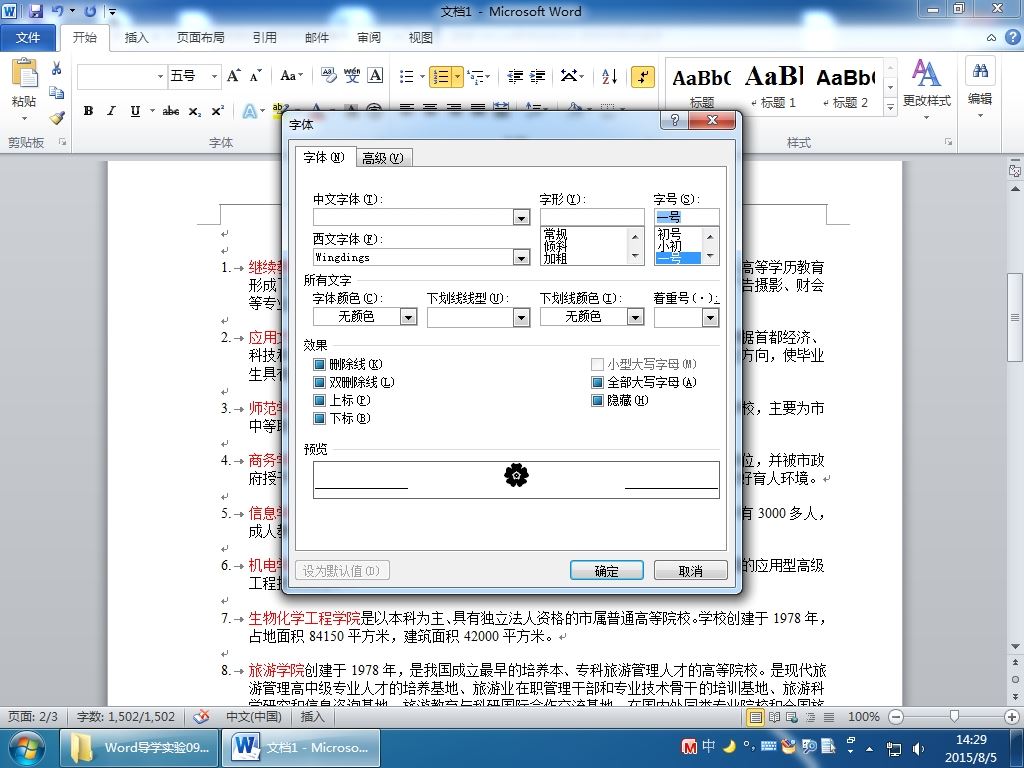Open 西文字体 Wingdings dropdown arrow
This screenshot has width=1024, height=768.
coord(521,258)
